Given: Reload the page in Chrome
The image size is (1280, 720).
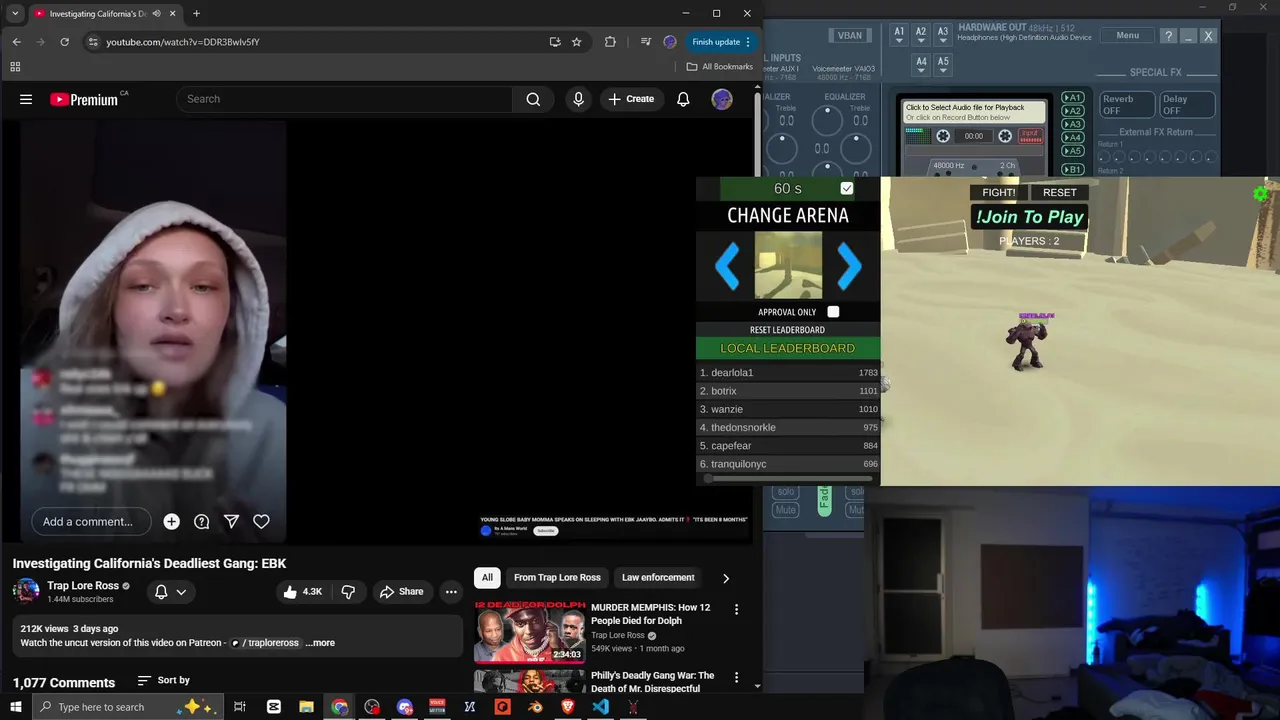Looking at the screenshot, I should coord(65,42).
